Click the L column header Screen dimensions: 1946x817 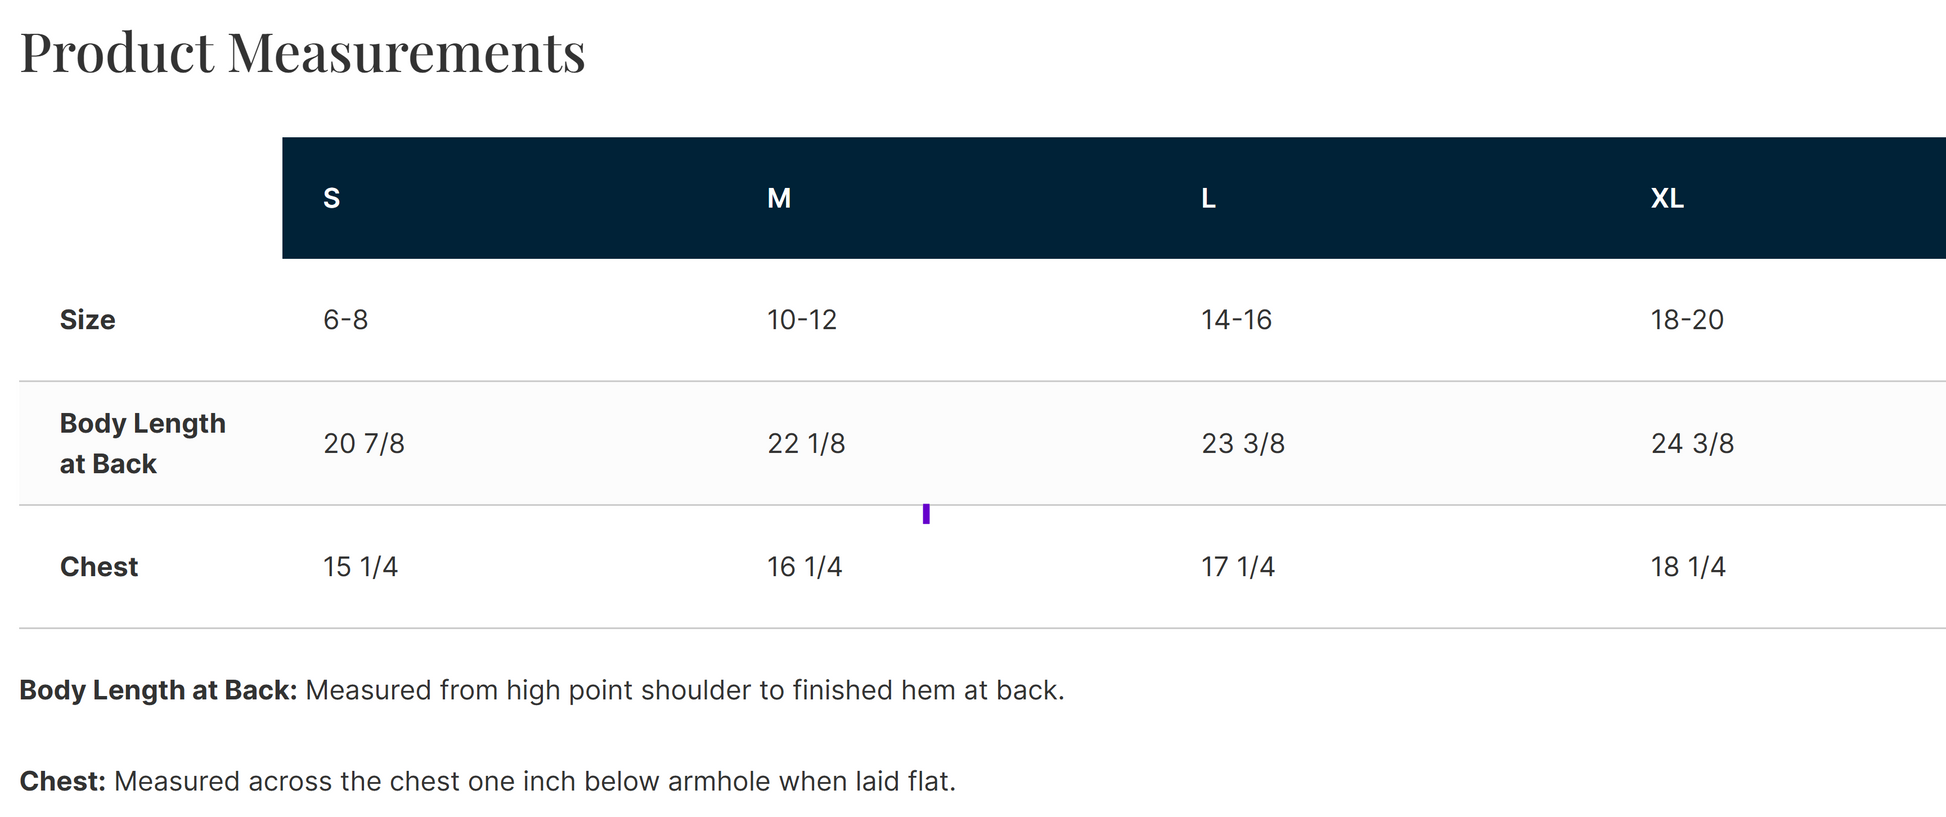click(1208, 198)
